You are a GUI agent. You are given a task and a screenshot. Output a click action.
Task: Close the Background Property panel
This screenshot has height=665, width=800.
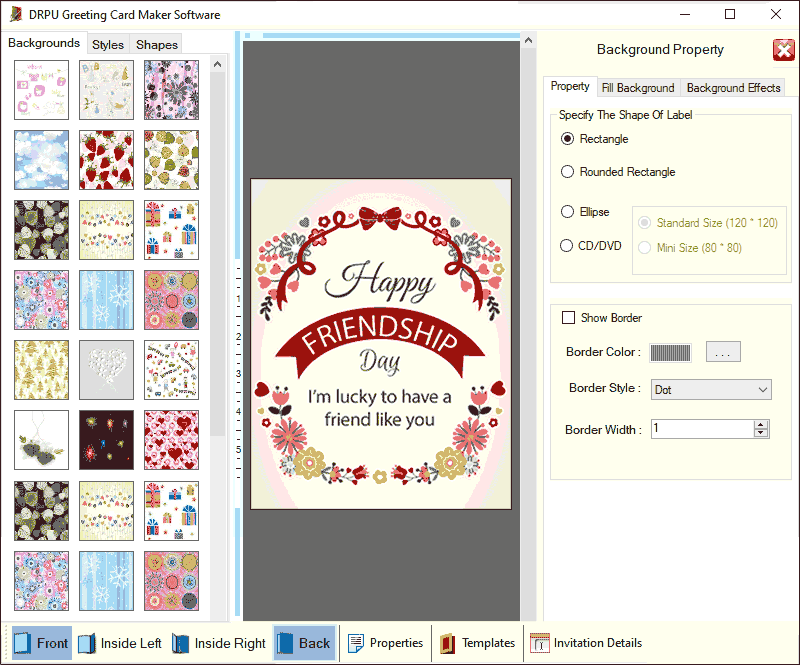783,49
